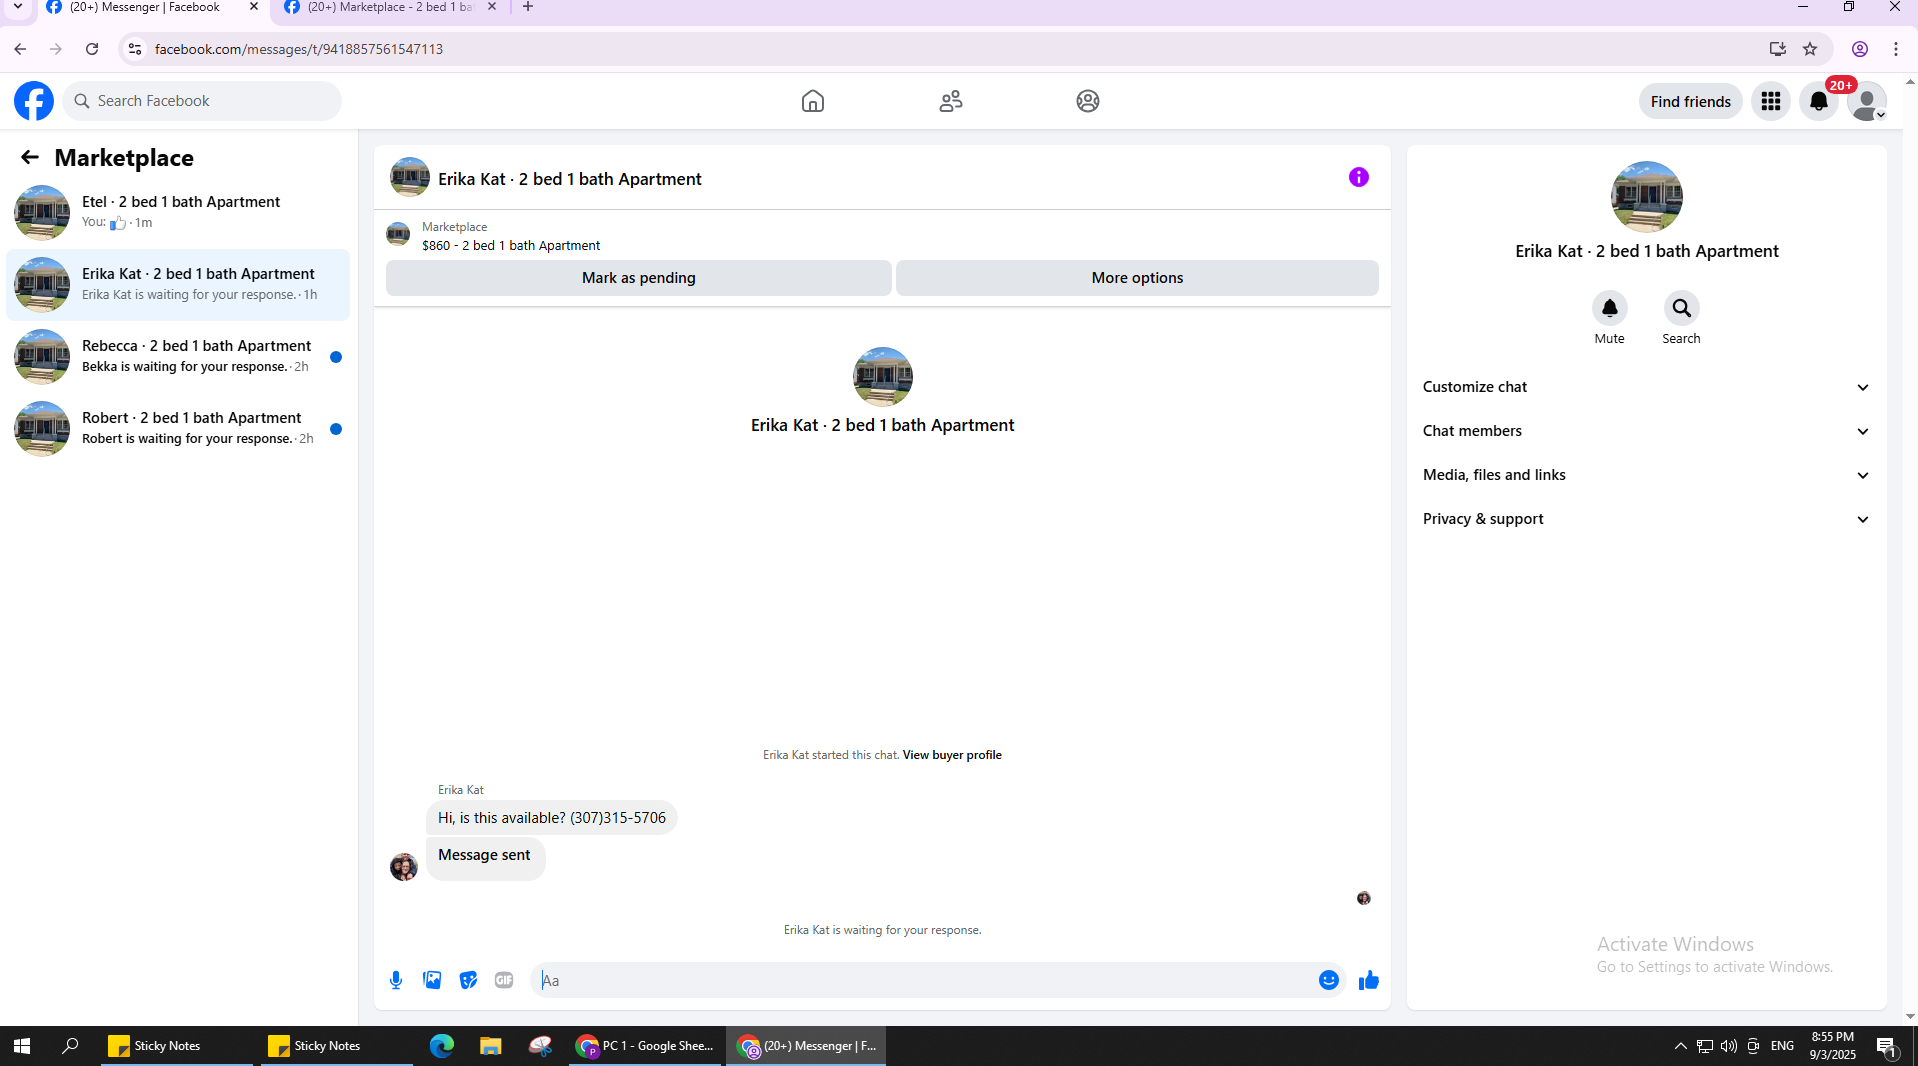Click the Aa message input field

(926, 980)
